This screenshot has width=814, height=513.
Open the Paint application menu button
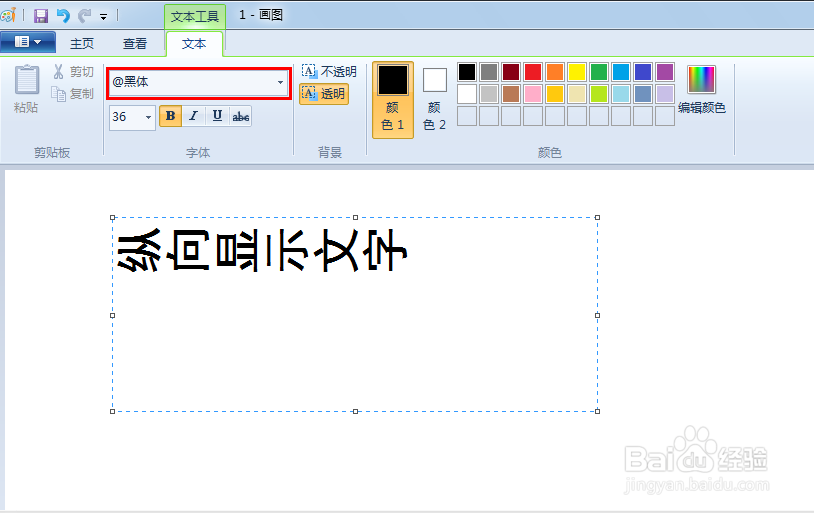tap(28, 42)
